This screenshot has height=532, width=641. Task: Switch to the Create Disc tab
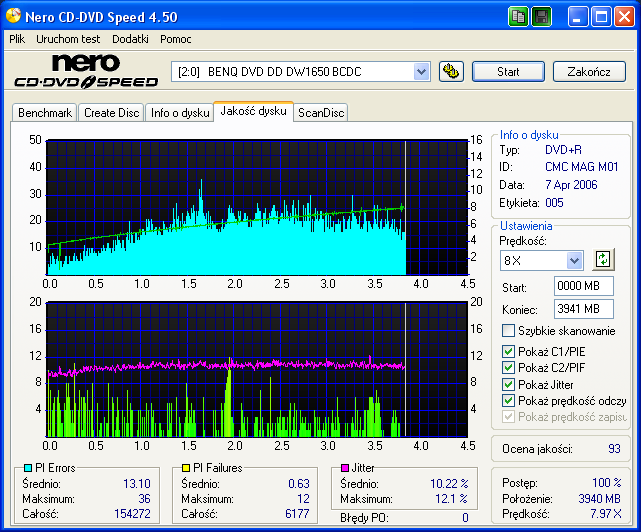click(x=112, y=113)
